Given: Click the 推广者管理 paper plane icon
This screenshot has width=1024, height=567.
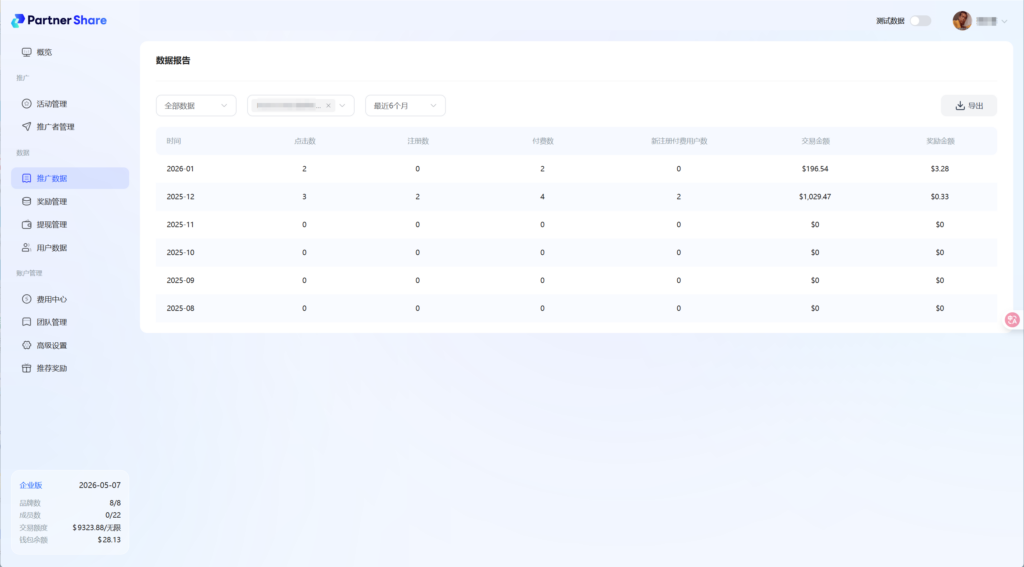Looking at the screenshot, I should 27,127.
